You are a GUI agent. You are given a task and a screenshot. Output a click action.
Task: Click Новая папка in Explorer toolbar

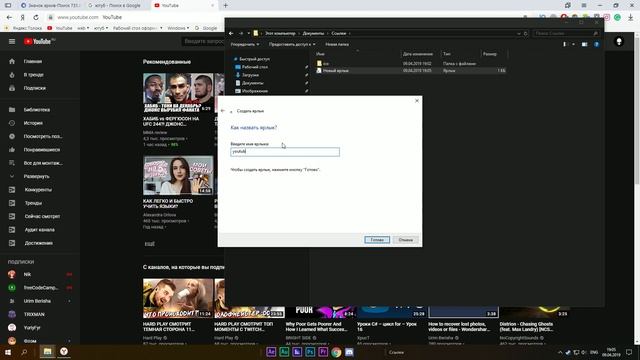(x=337, y=44)
